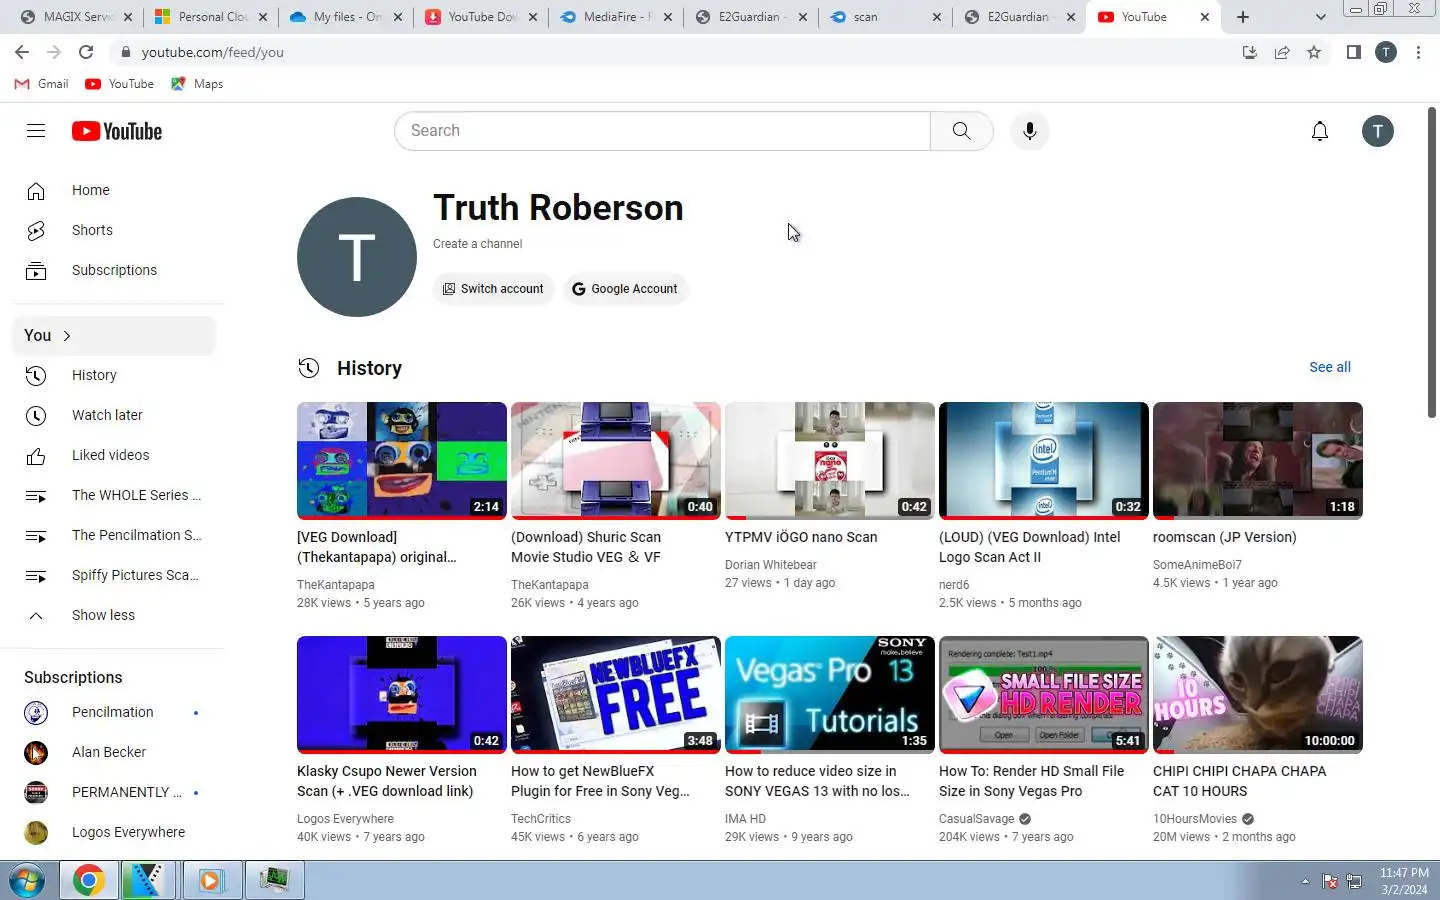1440x900 pixels.
Task: Open the account avatar menu
Action: tap(1378, 131)
